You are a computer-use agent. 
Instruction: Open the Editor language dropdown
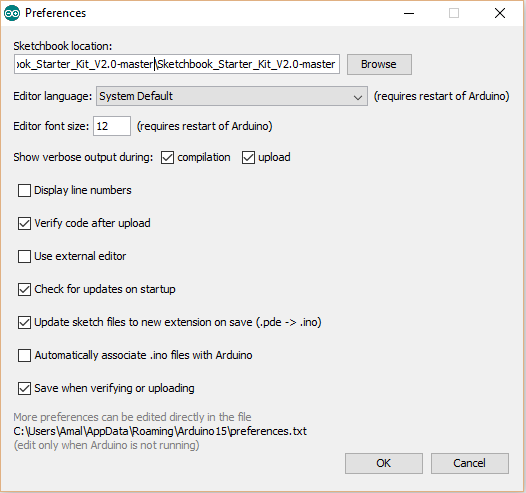click(x=232, y=96)
